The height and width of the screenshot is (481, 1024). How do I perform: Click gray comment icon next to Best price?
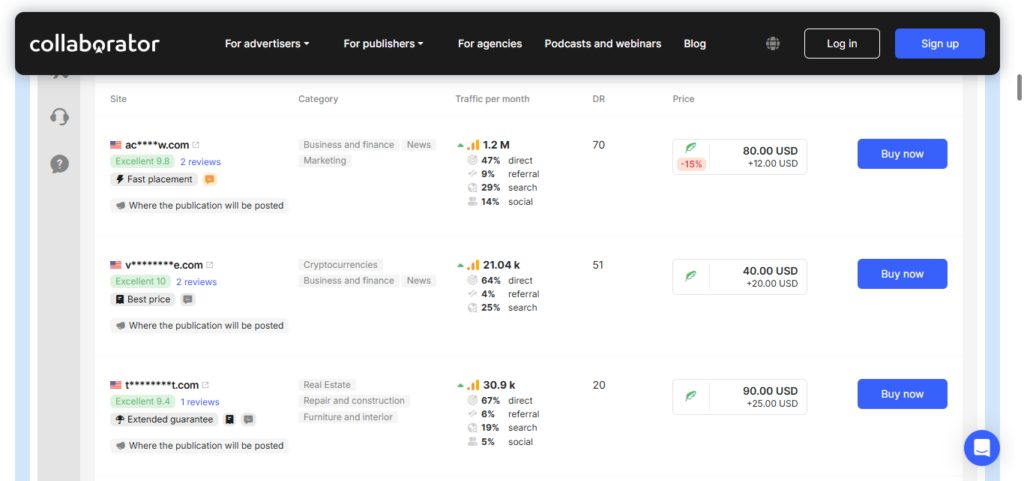tap(188, 299)
